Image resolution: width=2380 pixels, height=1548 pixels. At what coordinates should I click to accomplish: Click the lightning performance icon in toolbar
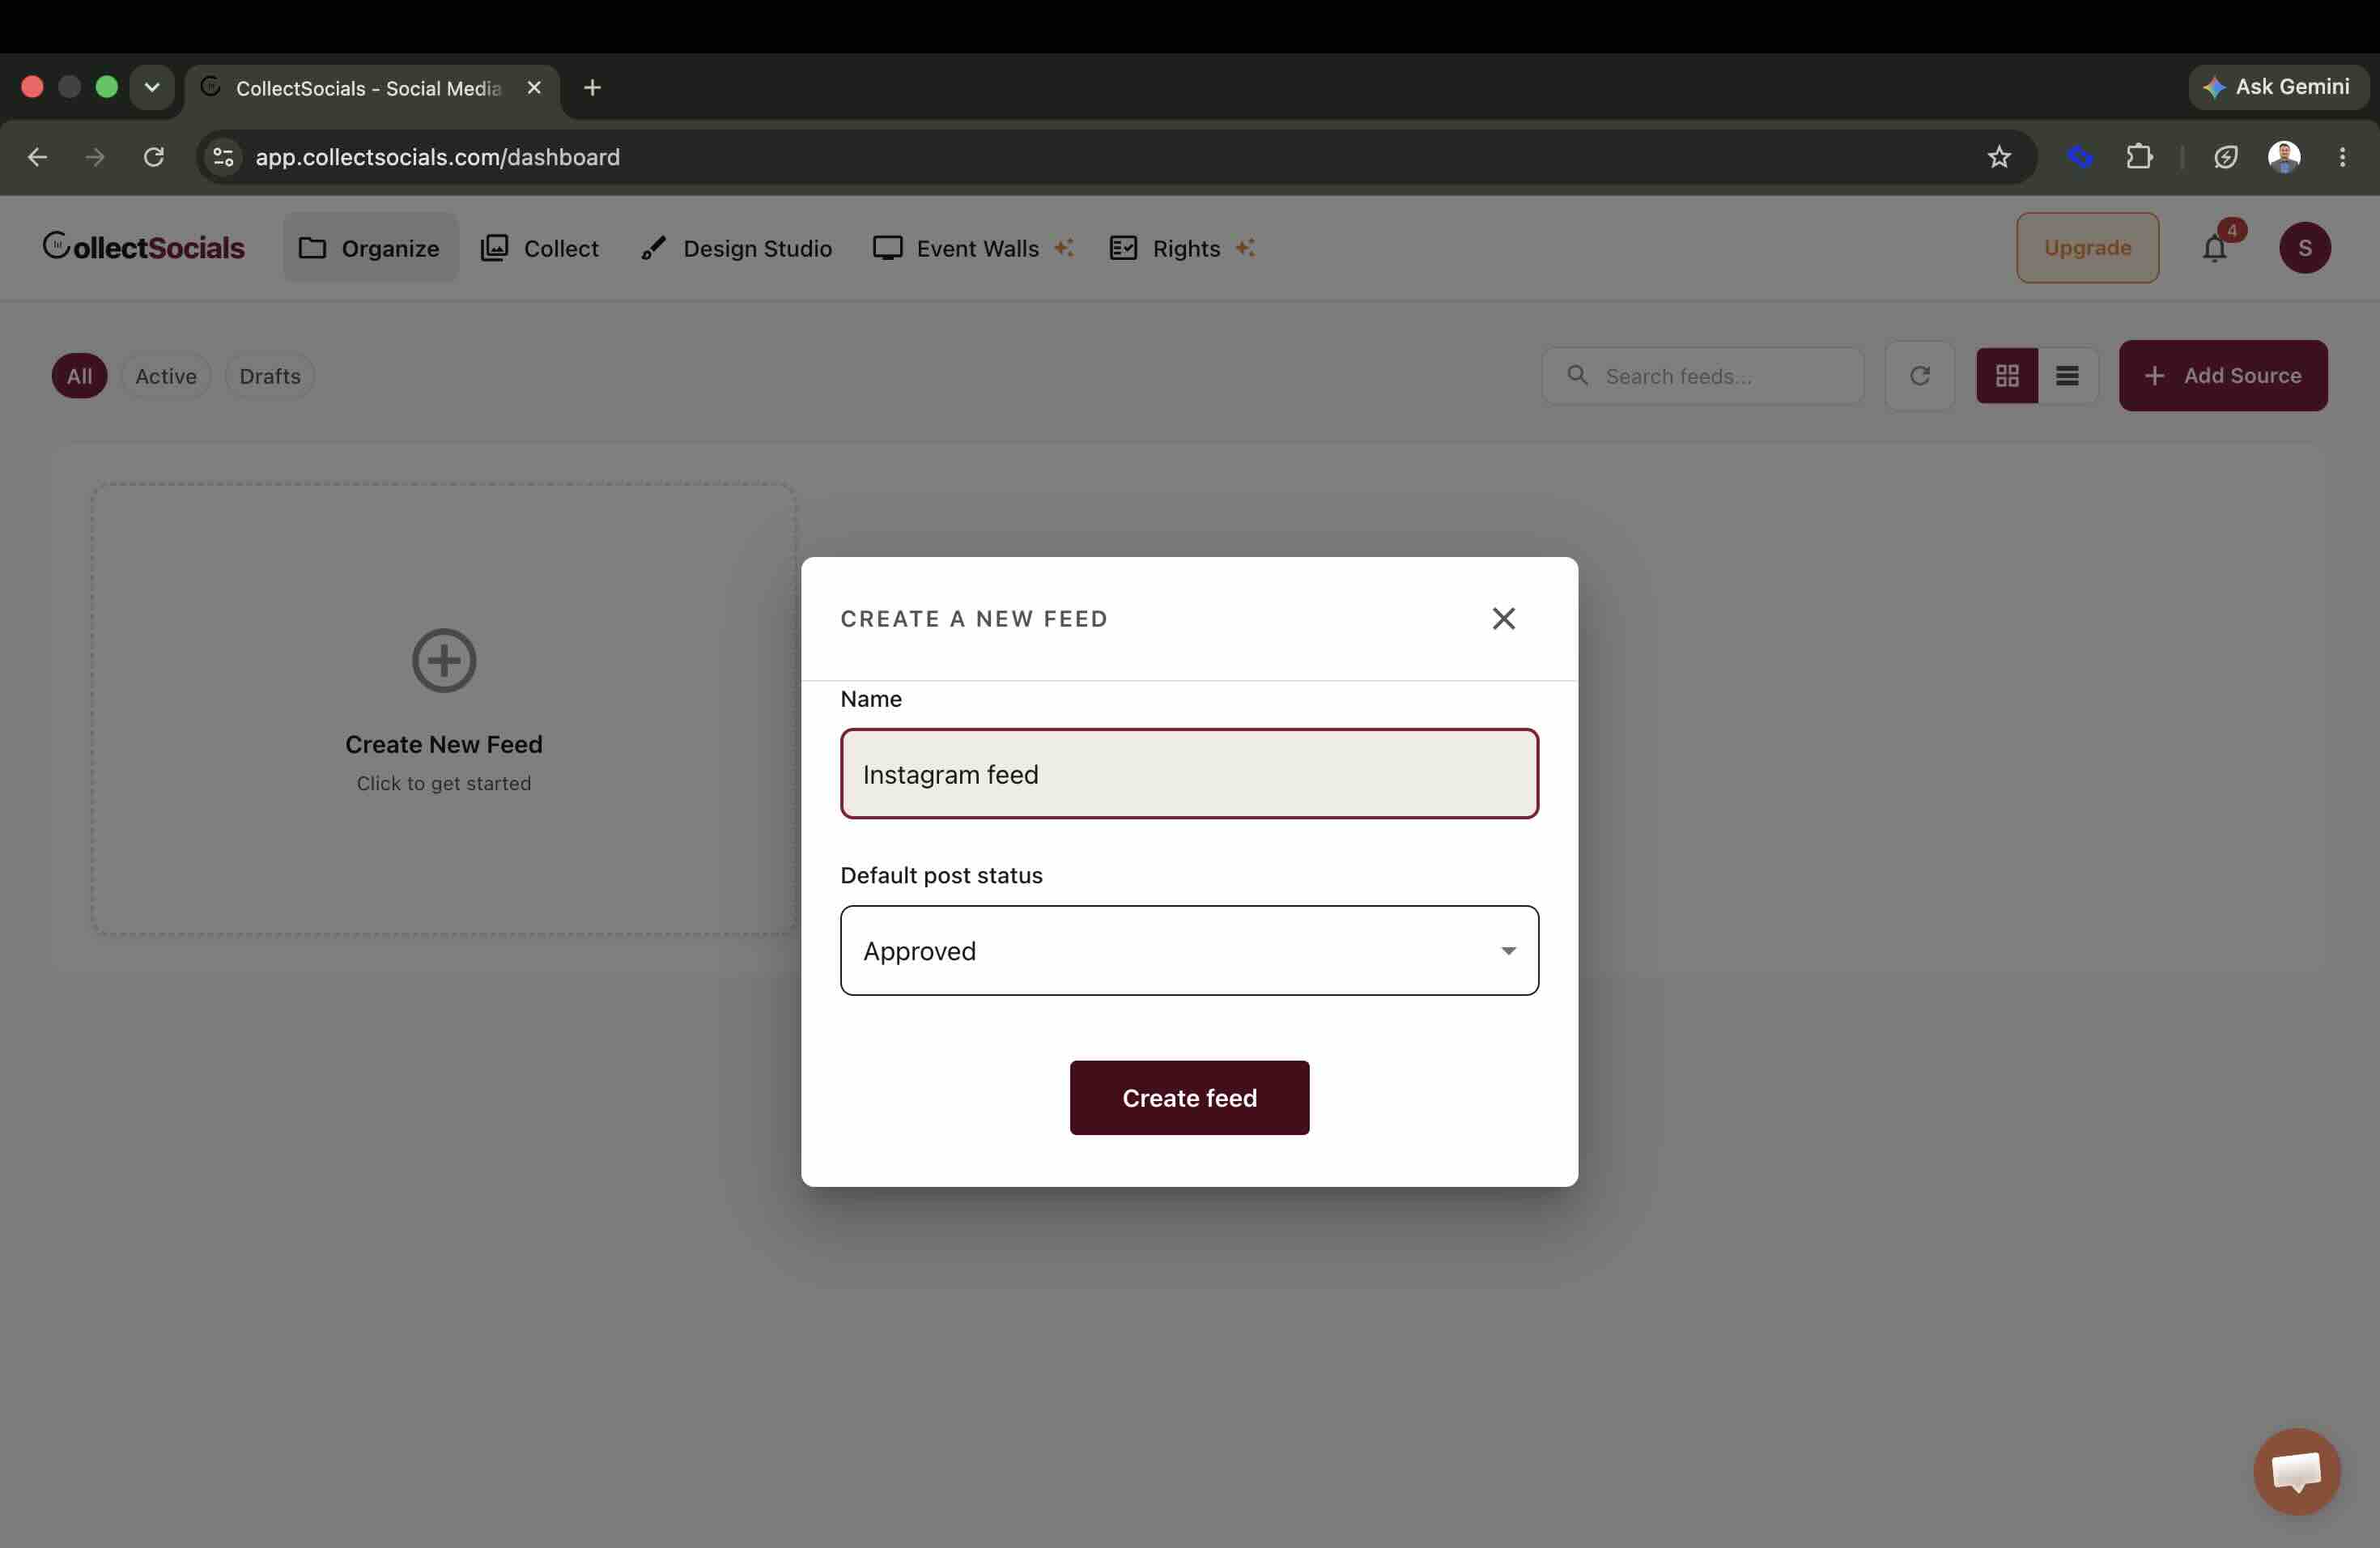[2225, 157]
